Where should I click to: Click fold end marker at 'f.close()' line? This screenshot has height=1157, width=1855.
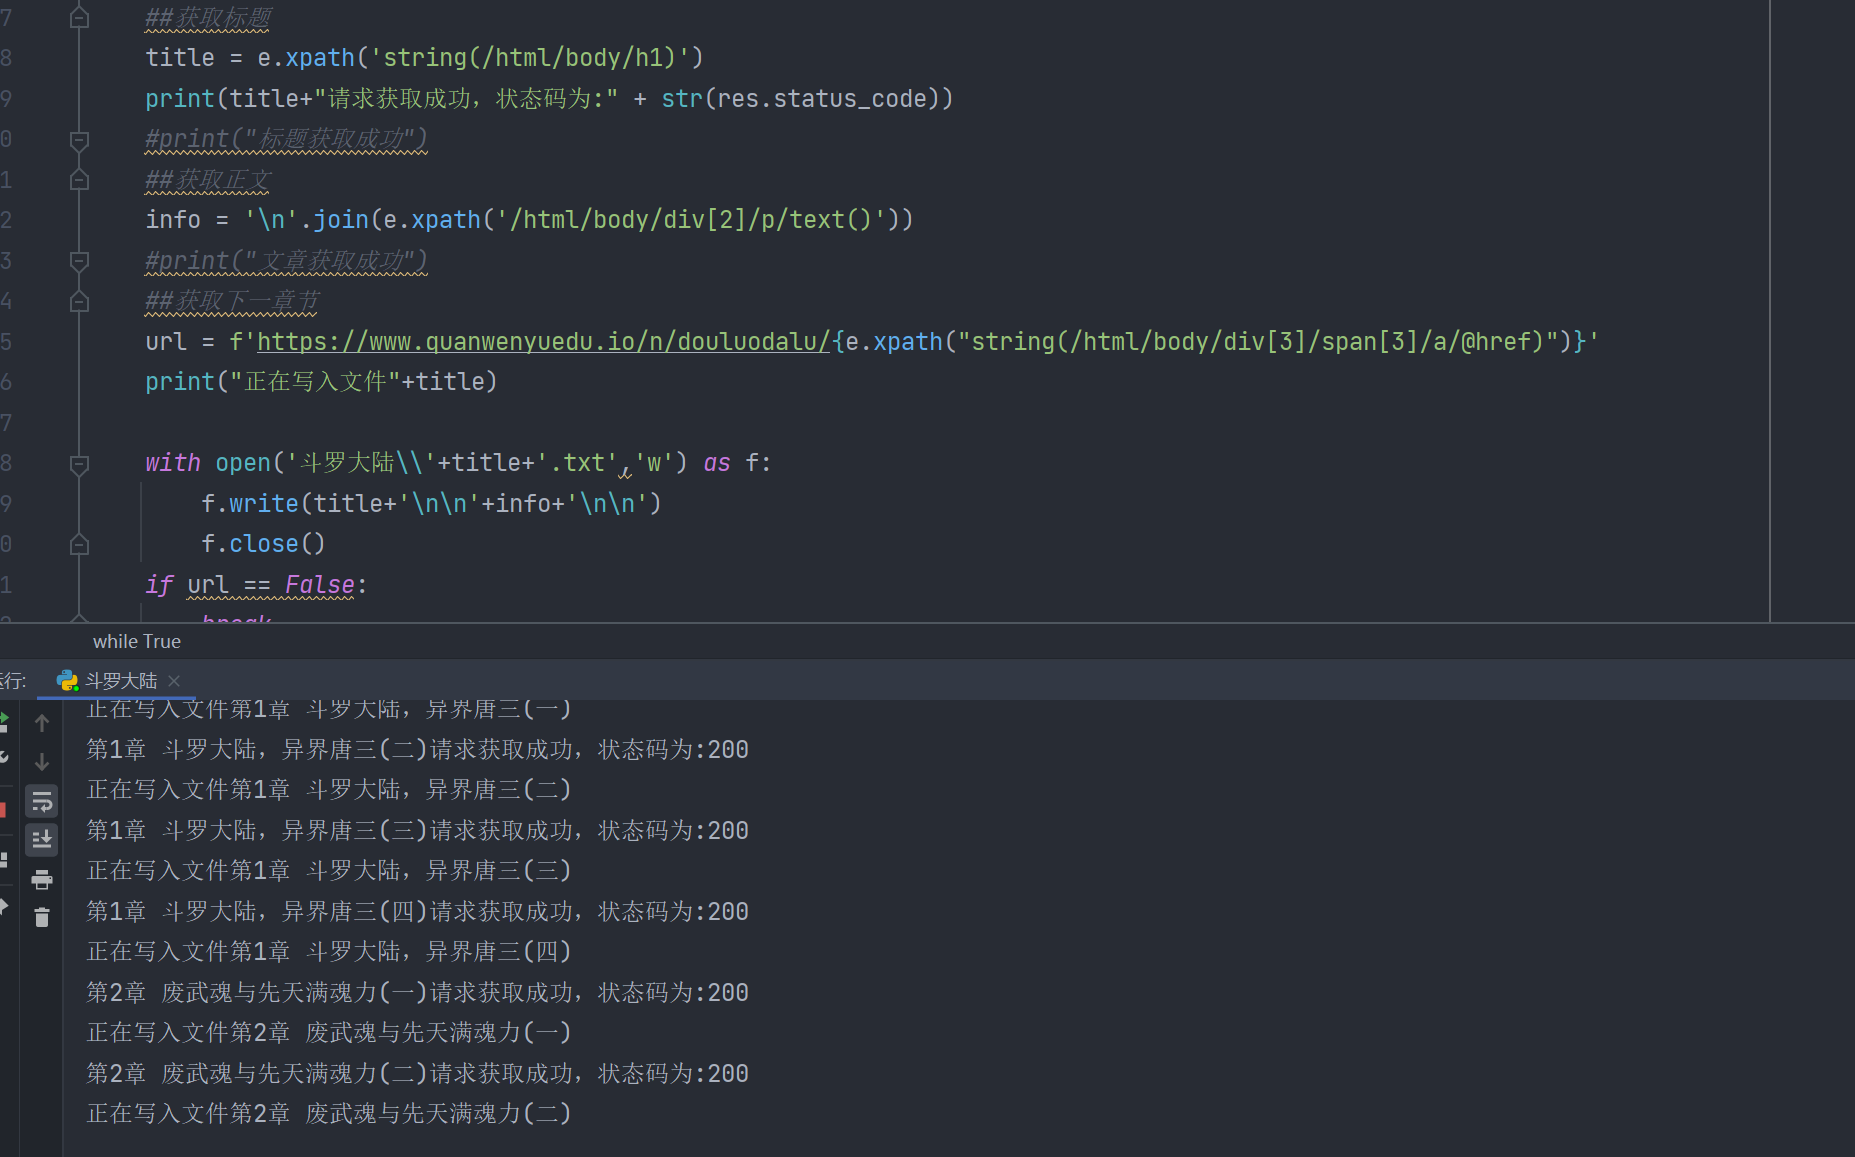pos(80,545)
